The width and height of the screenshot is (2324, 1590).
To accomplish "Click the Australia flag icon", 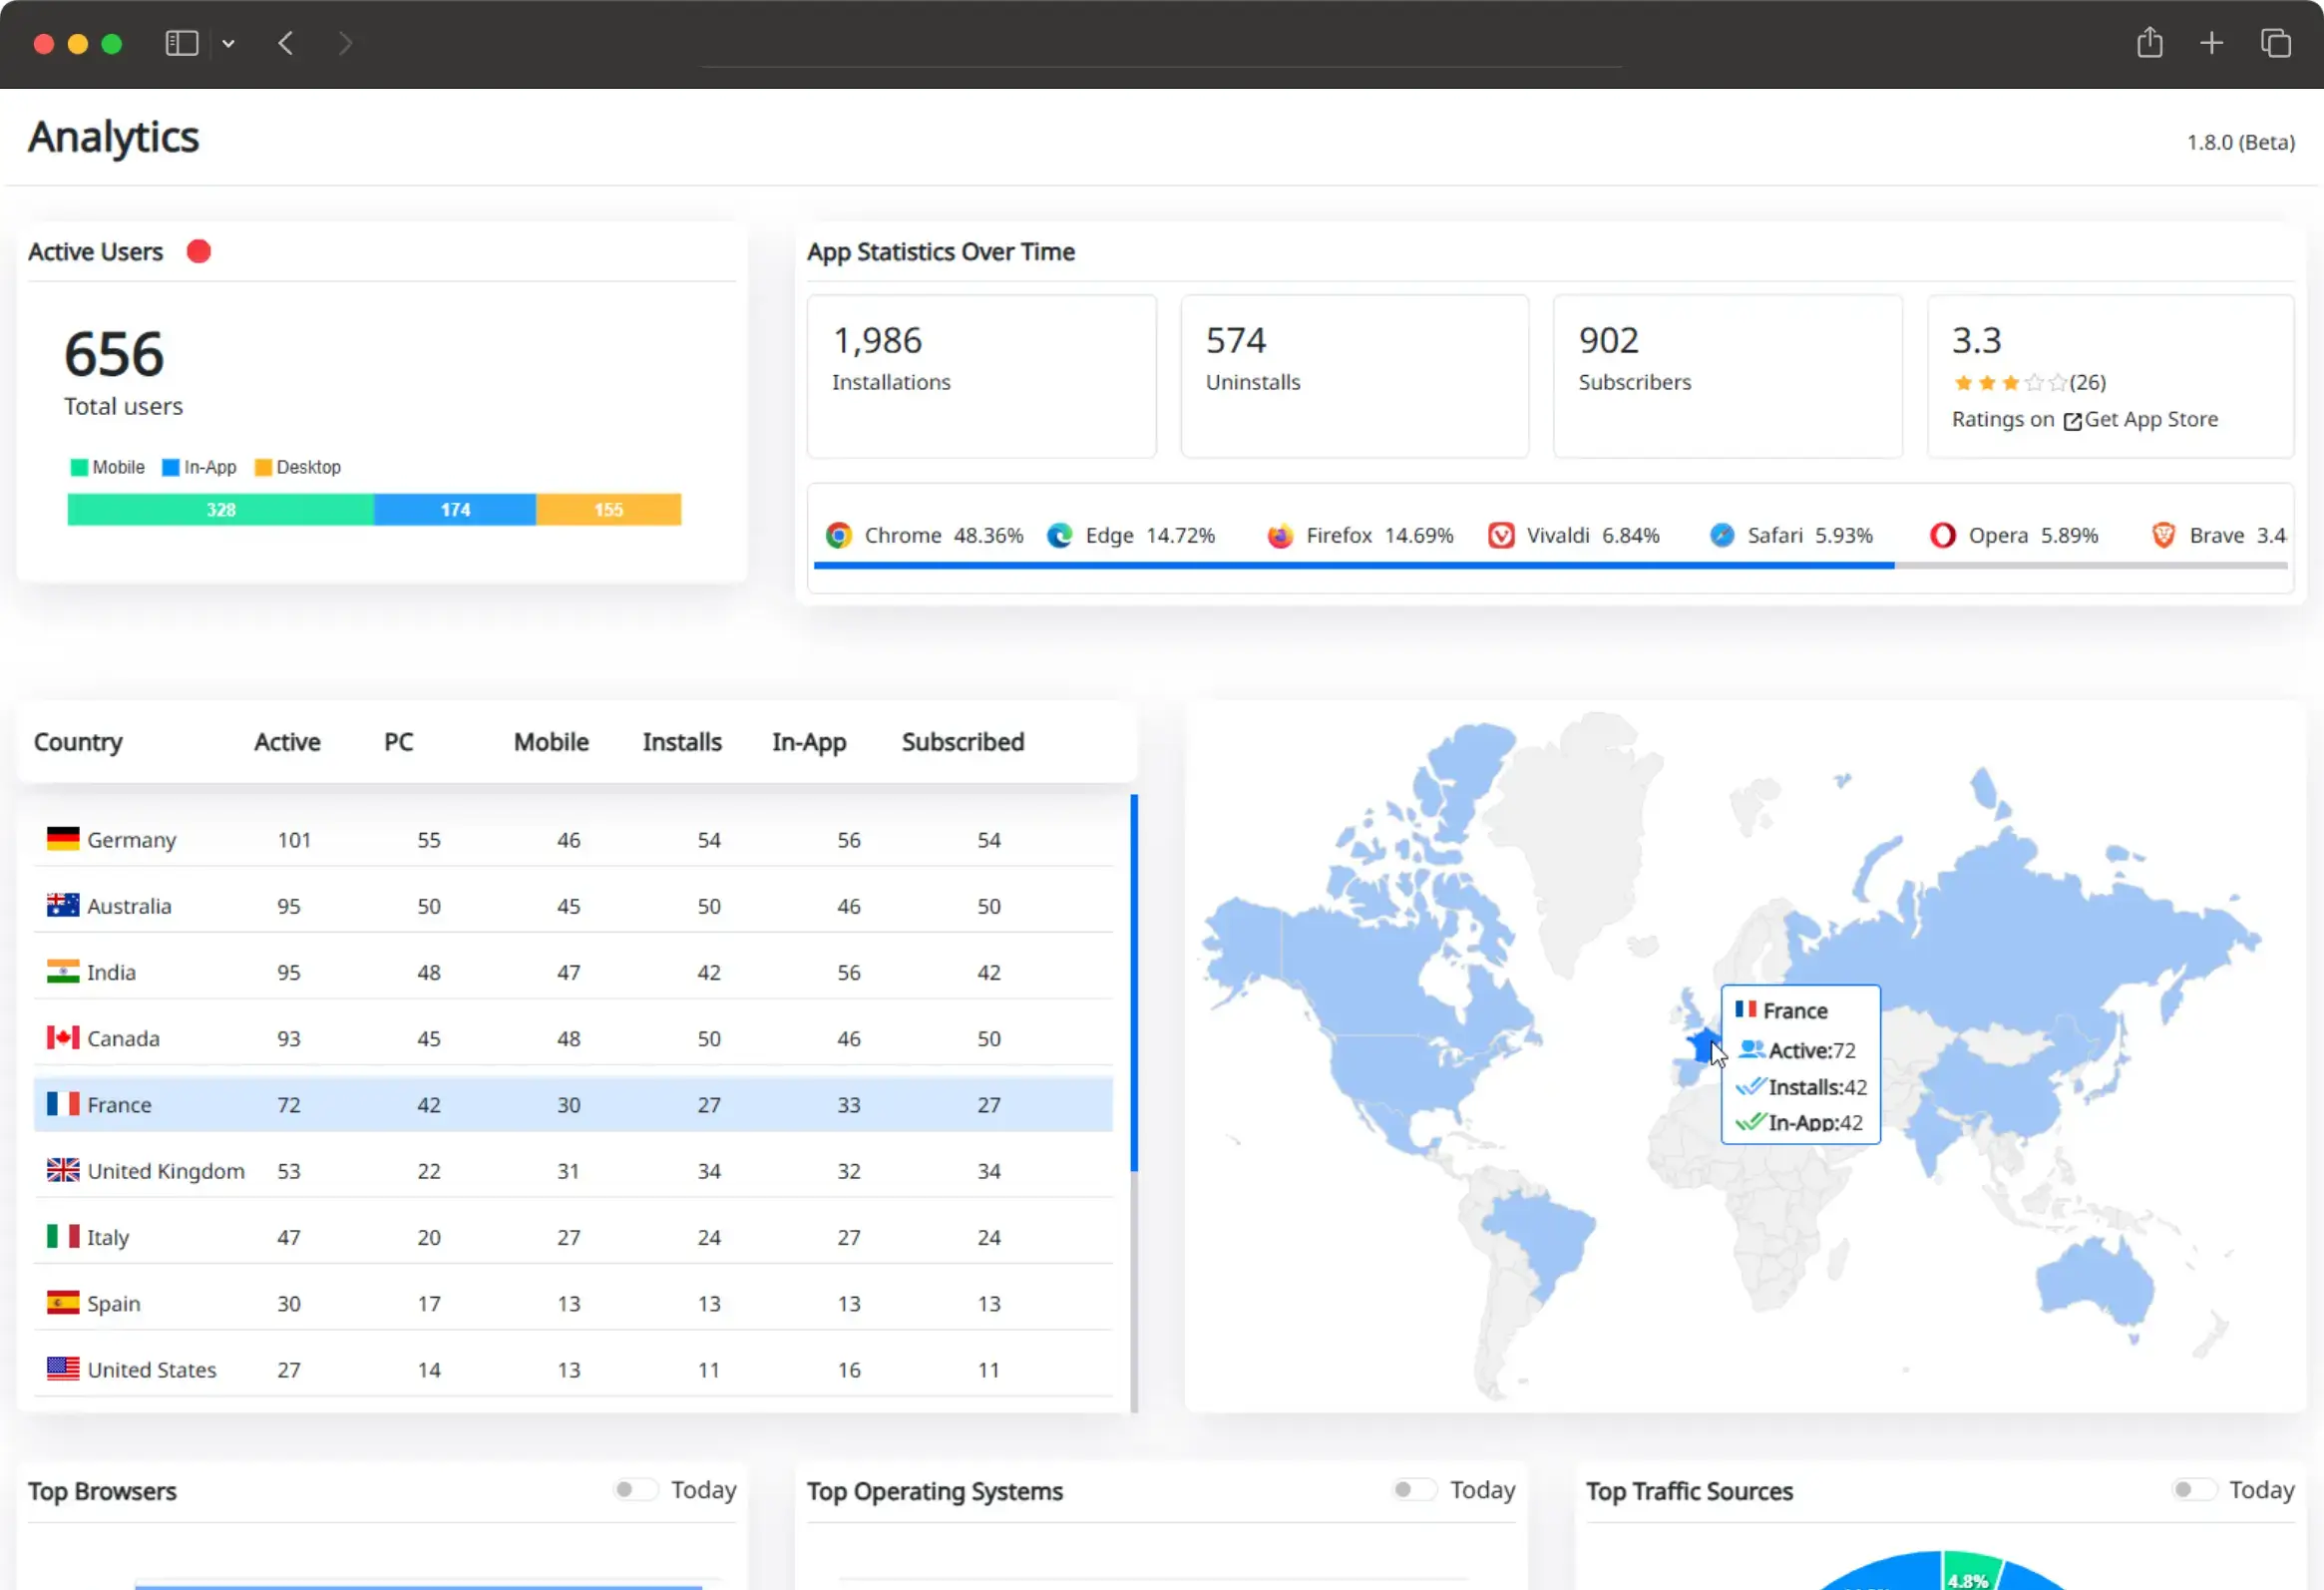I will click(x=63, y=904).
